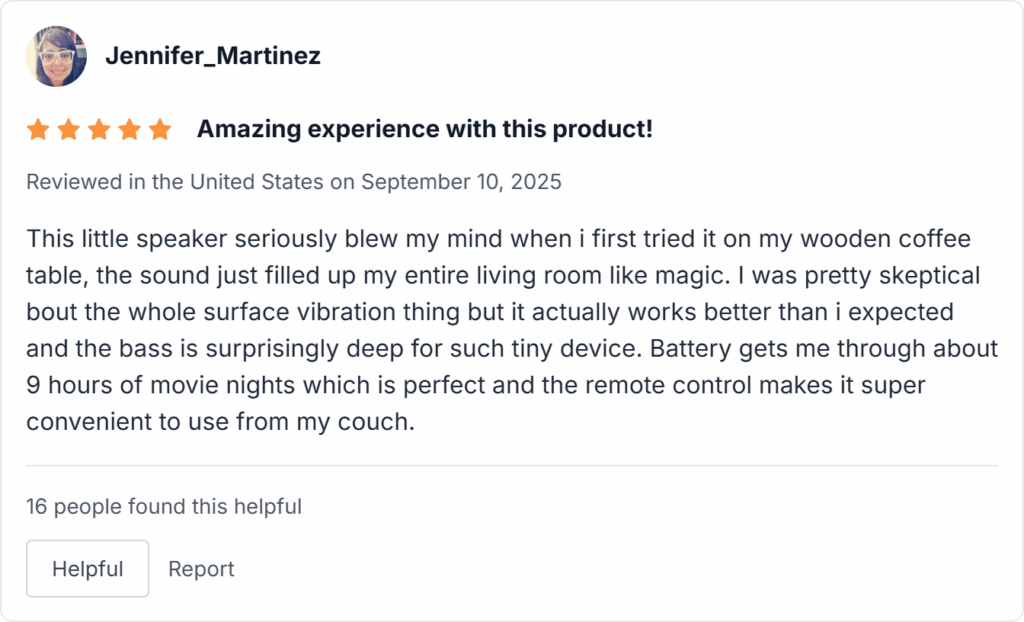Select the star rating next to the headline
This screenshot has height=622, width=1024.
[x=99, y=129]
